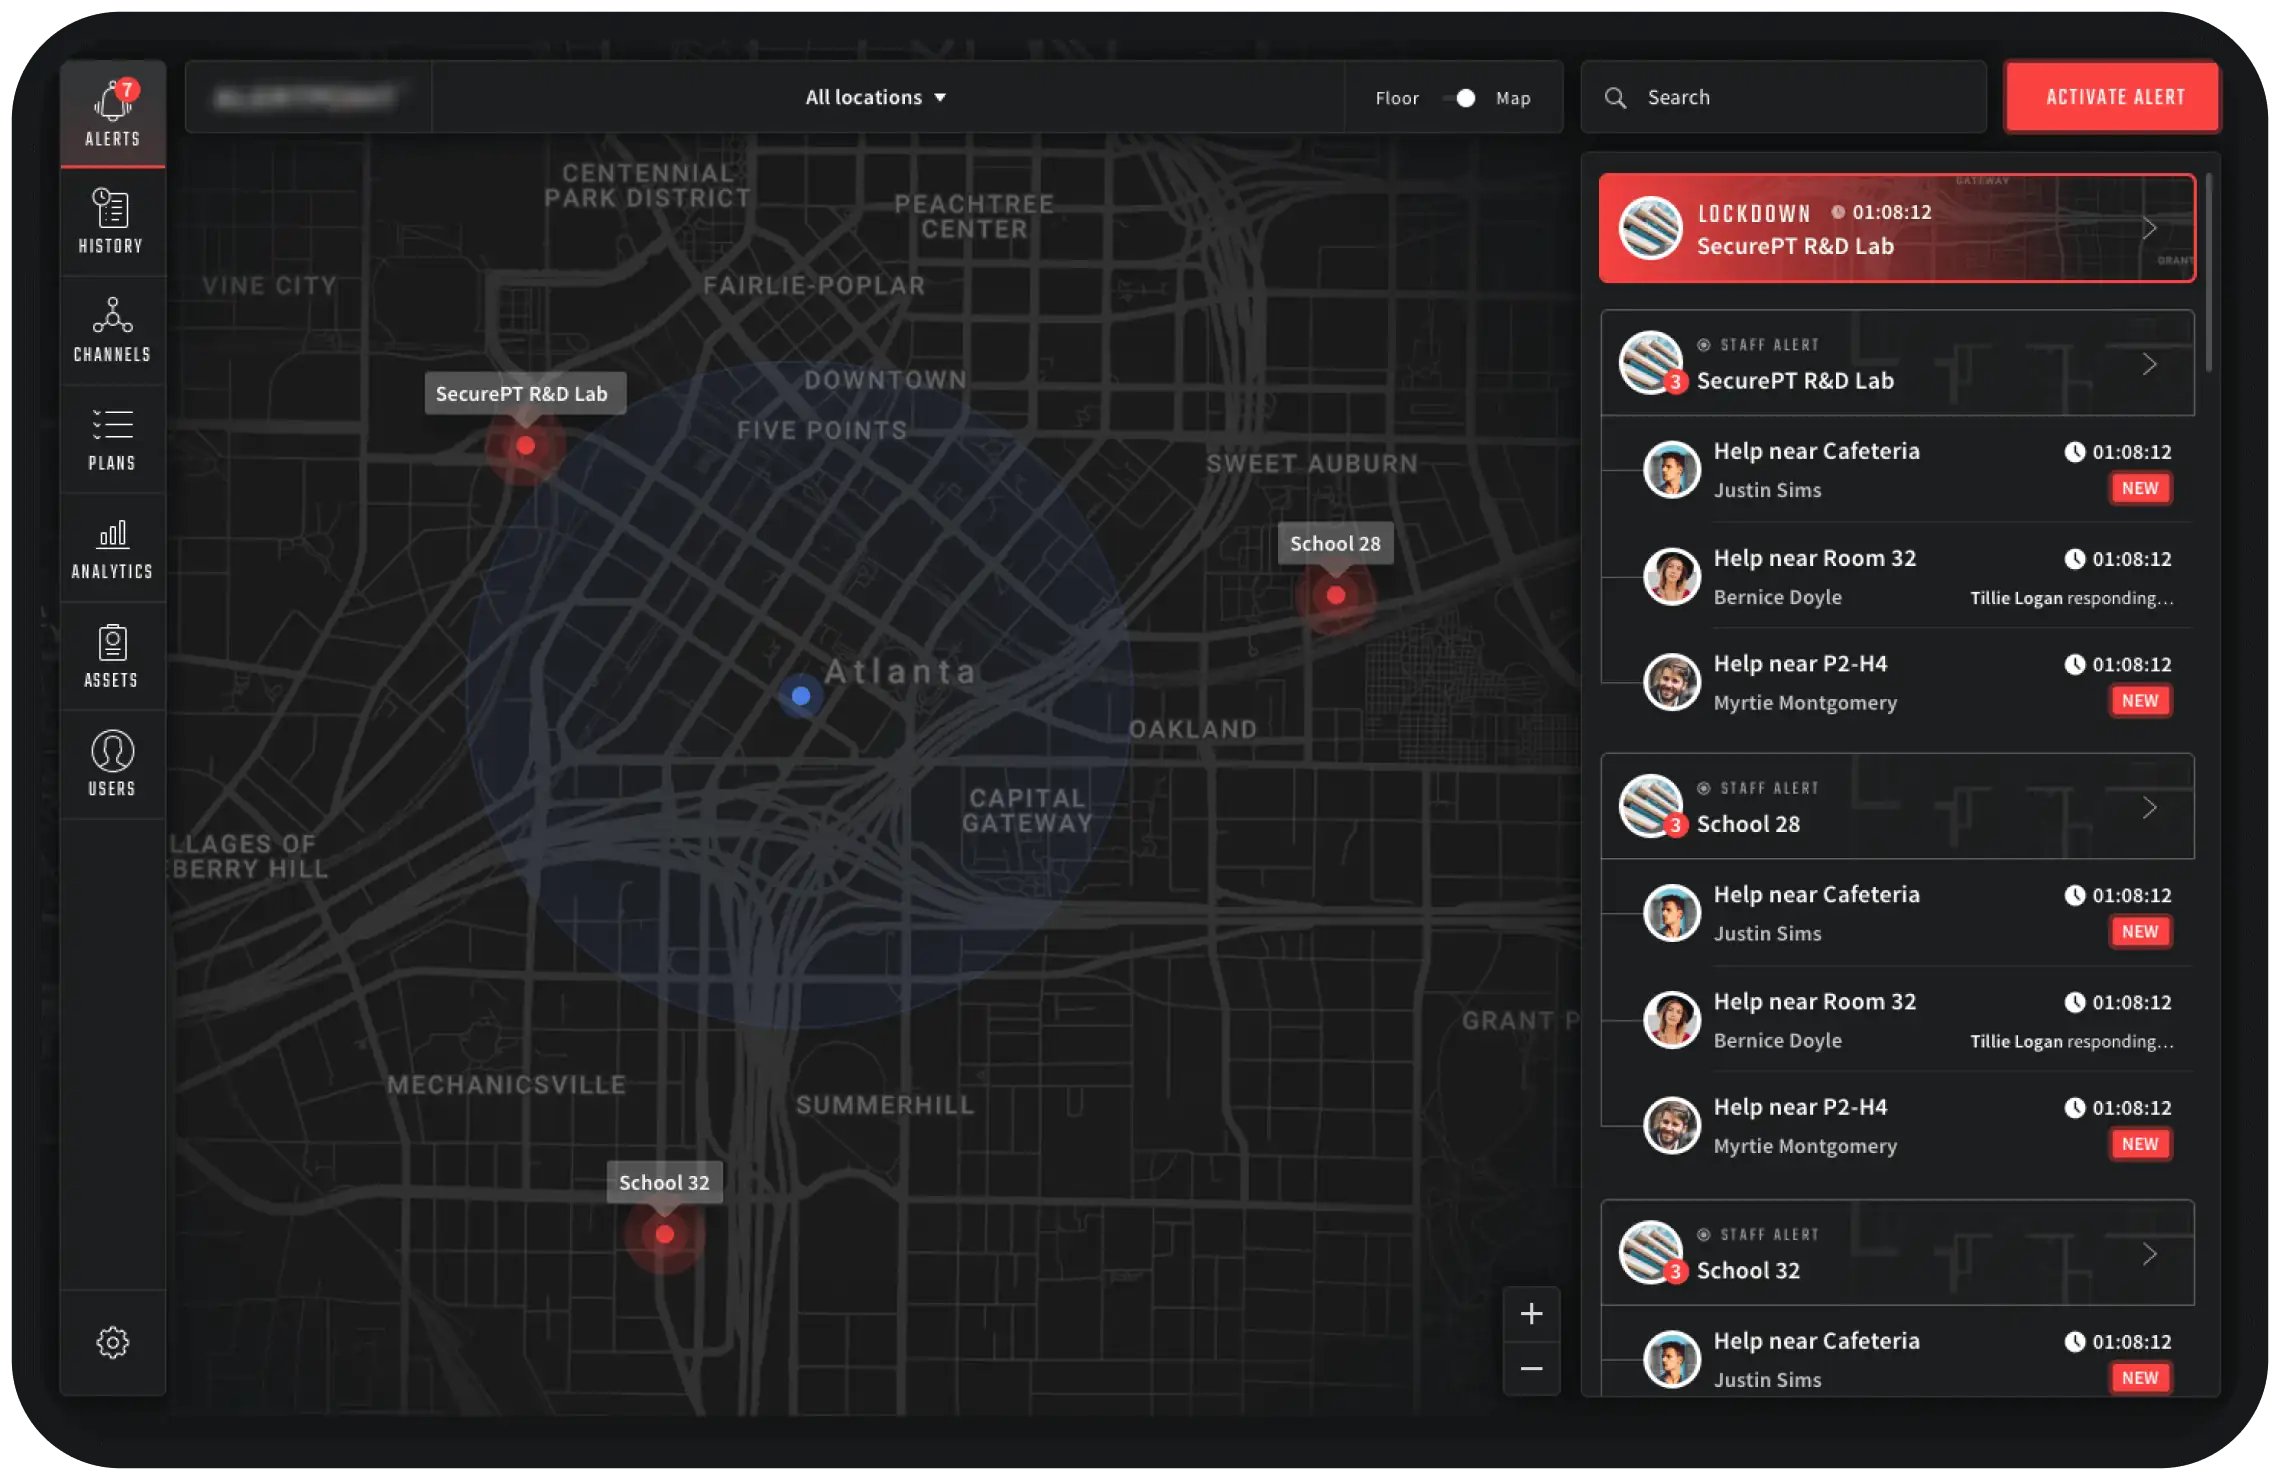
Task: Zoom in the map with plus button
Action: [1531, 1314]
